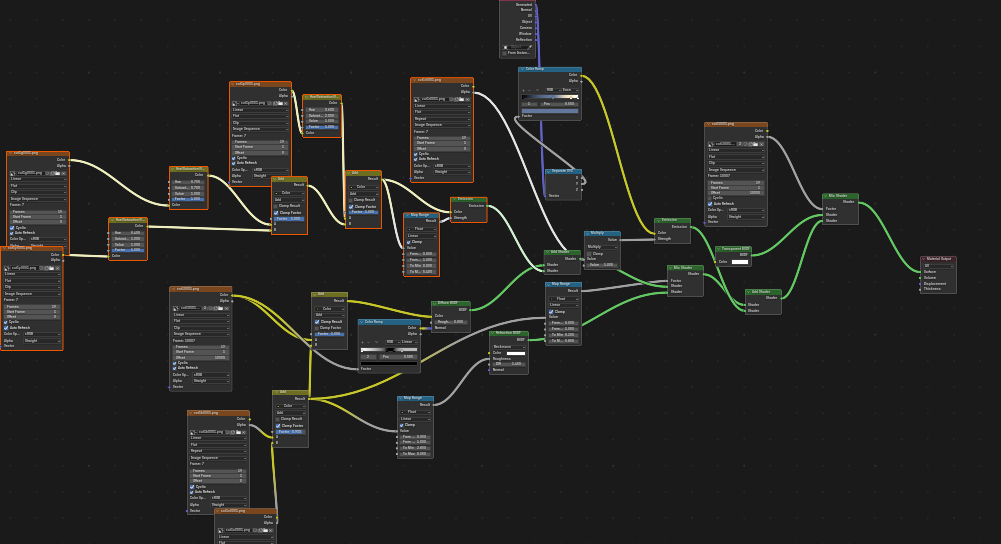This screenshot has height=544, width=1001.
Task: Open the Material Output target dropdown
Action: point(938,265)
